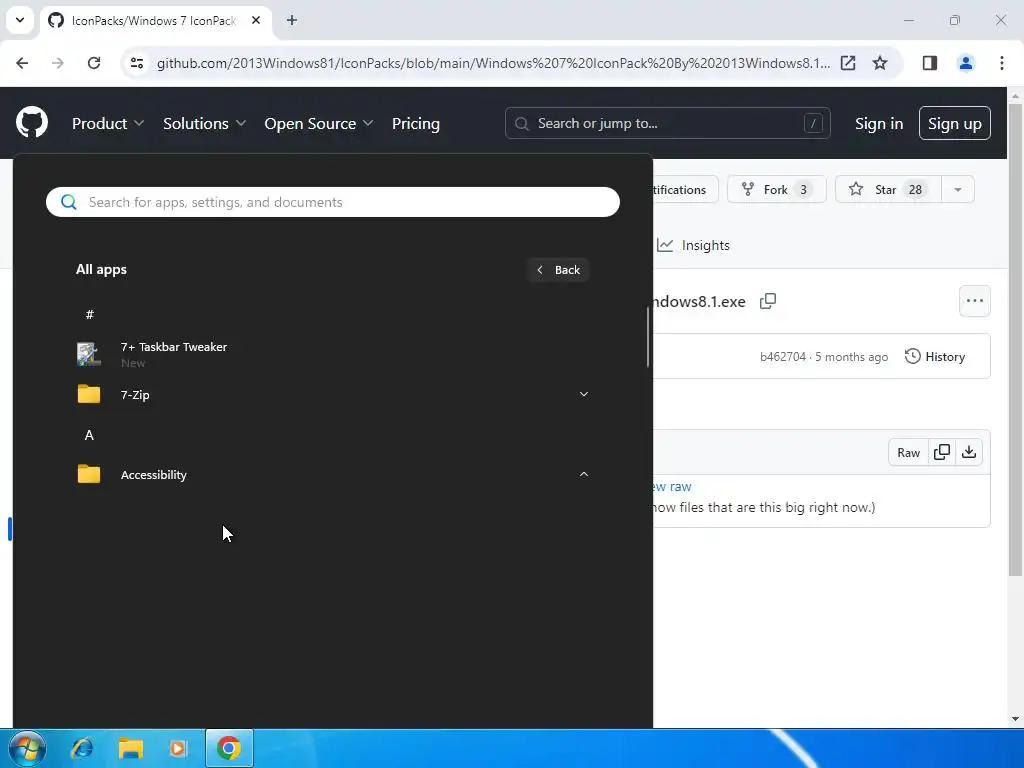
Task: Open the Raw file view
Action: [x=908, y=453]
